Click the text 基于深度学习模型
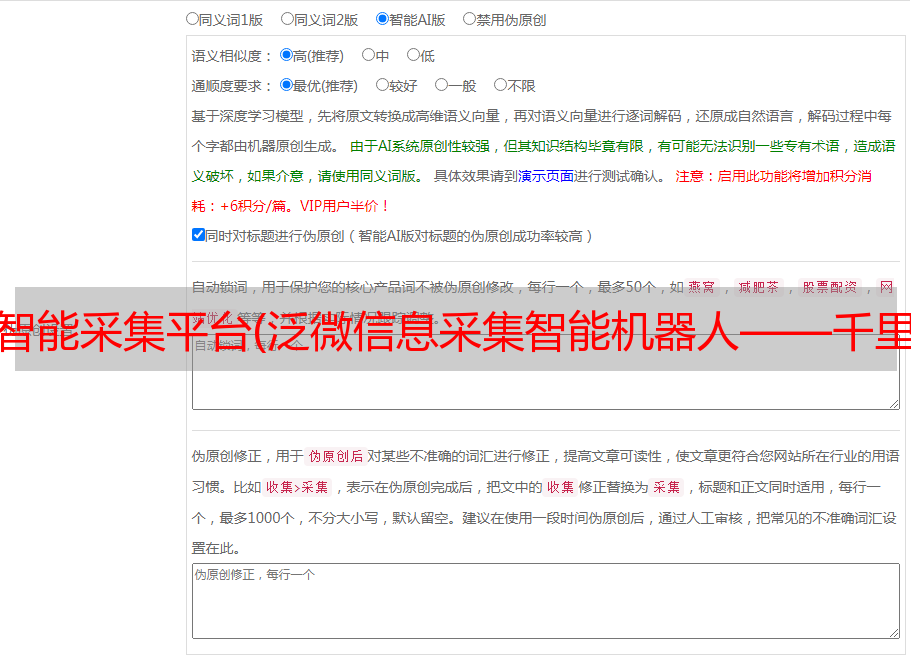The image size is (911, 658). [x=248, y=116]
